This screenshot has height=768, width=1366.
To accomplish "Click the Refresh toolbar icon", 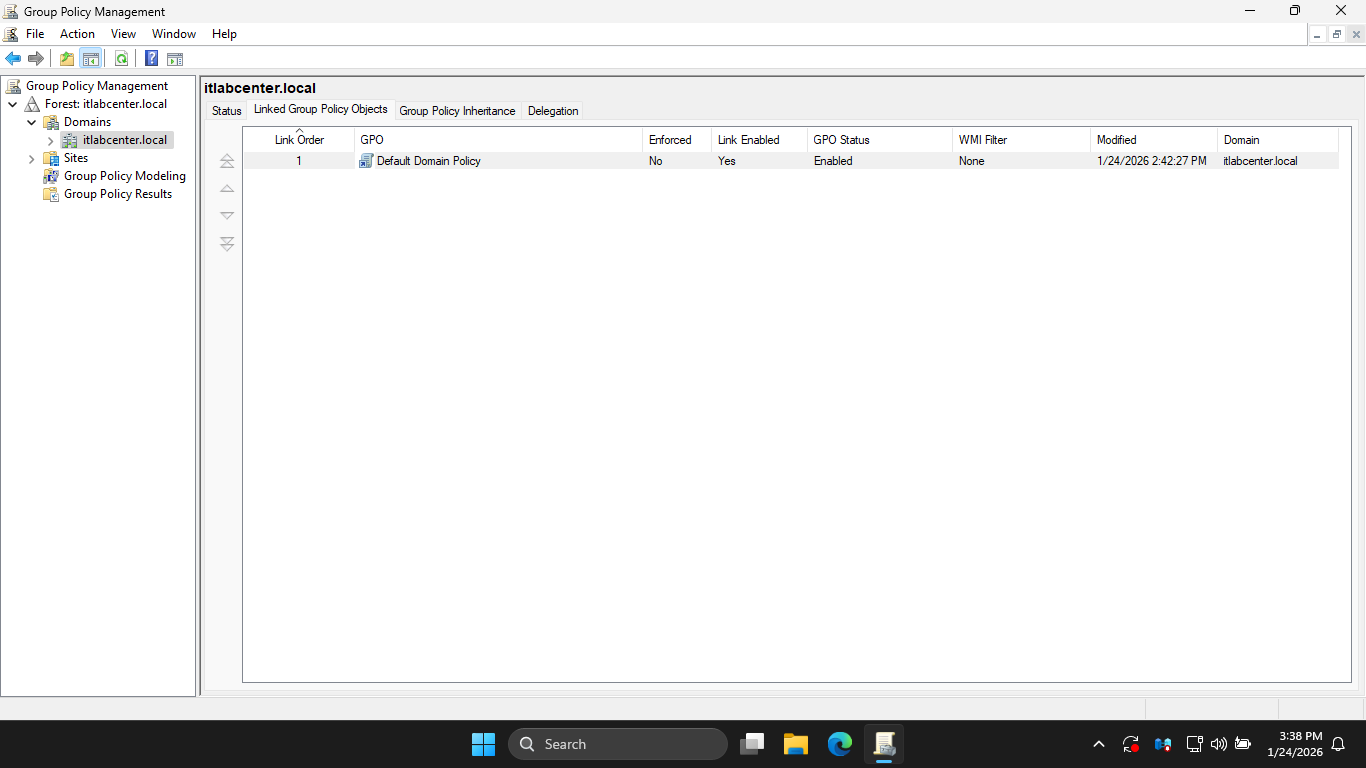I will [x=121, y=59].
